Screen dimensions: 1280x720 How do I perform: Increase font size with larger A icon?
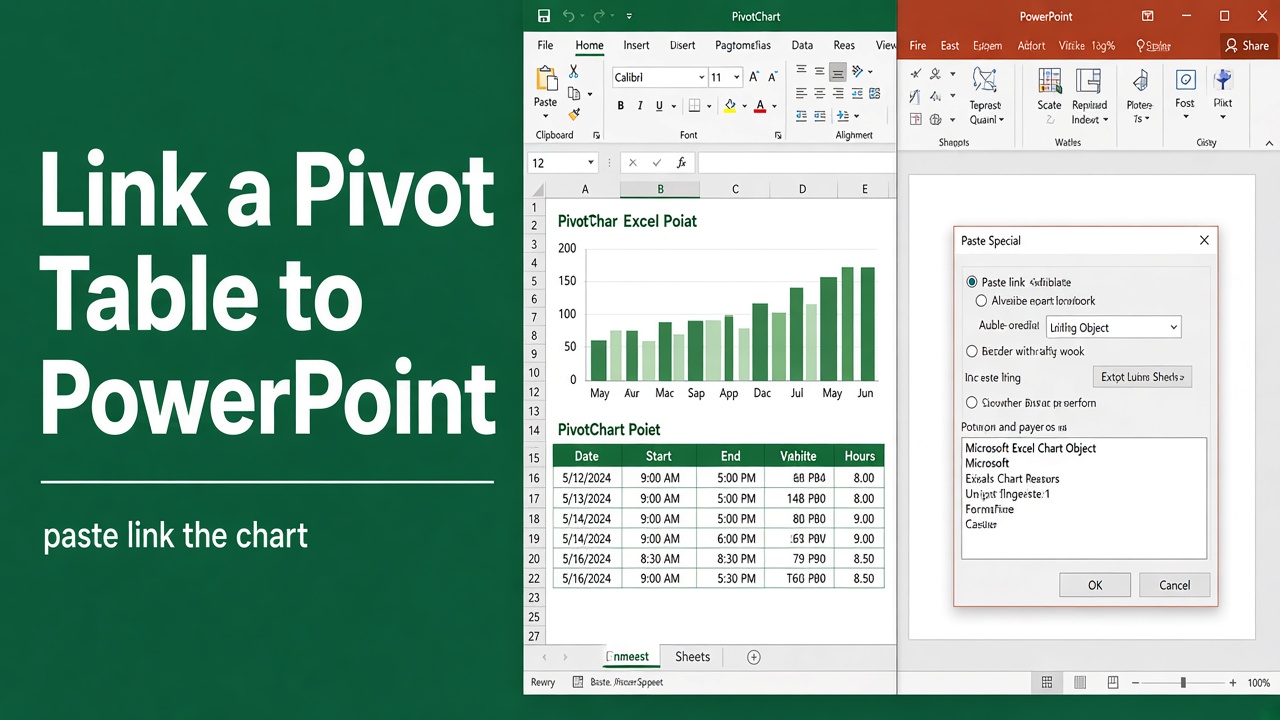[x=755, y=77]
